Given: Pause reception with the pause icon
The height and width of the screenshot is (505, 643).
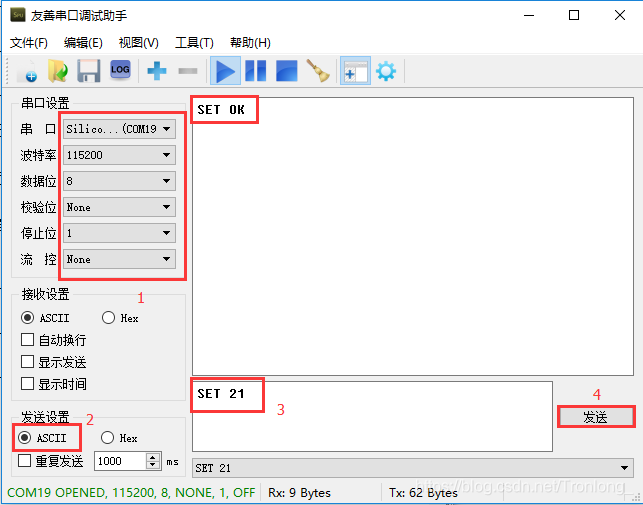Looking at the screenshot, I should pyautogui.click(x=255, y=71).
